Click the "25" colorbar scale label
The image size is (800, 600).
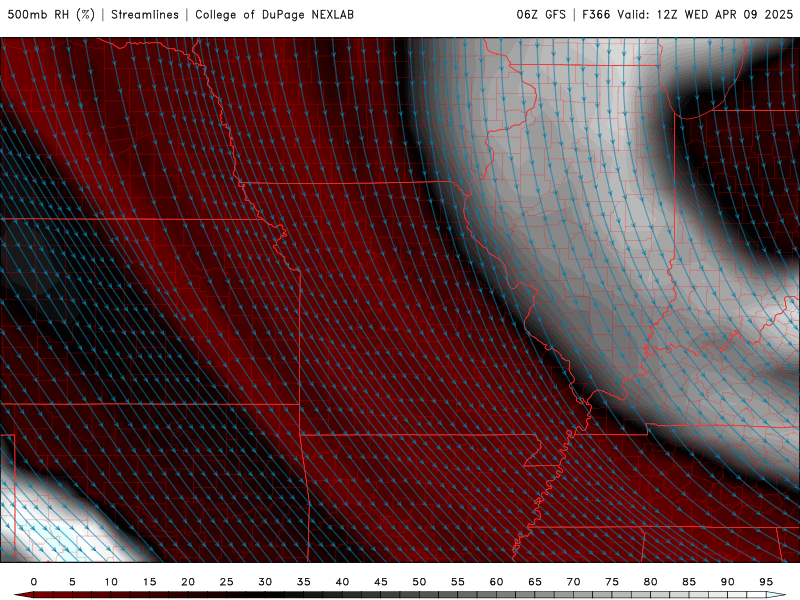[x=227, y=582]
